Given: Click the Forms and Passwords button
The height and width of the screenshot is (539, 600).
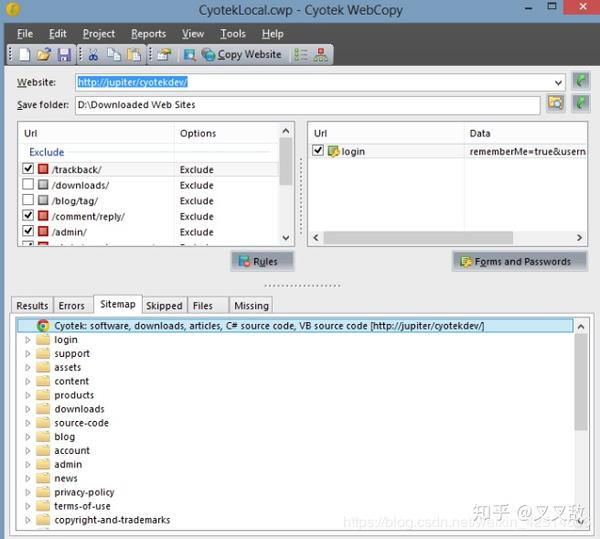Looking at the screenshot, I should point(520,261).
